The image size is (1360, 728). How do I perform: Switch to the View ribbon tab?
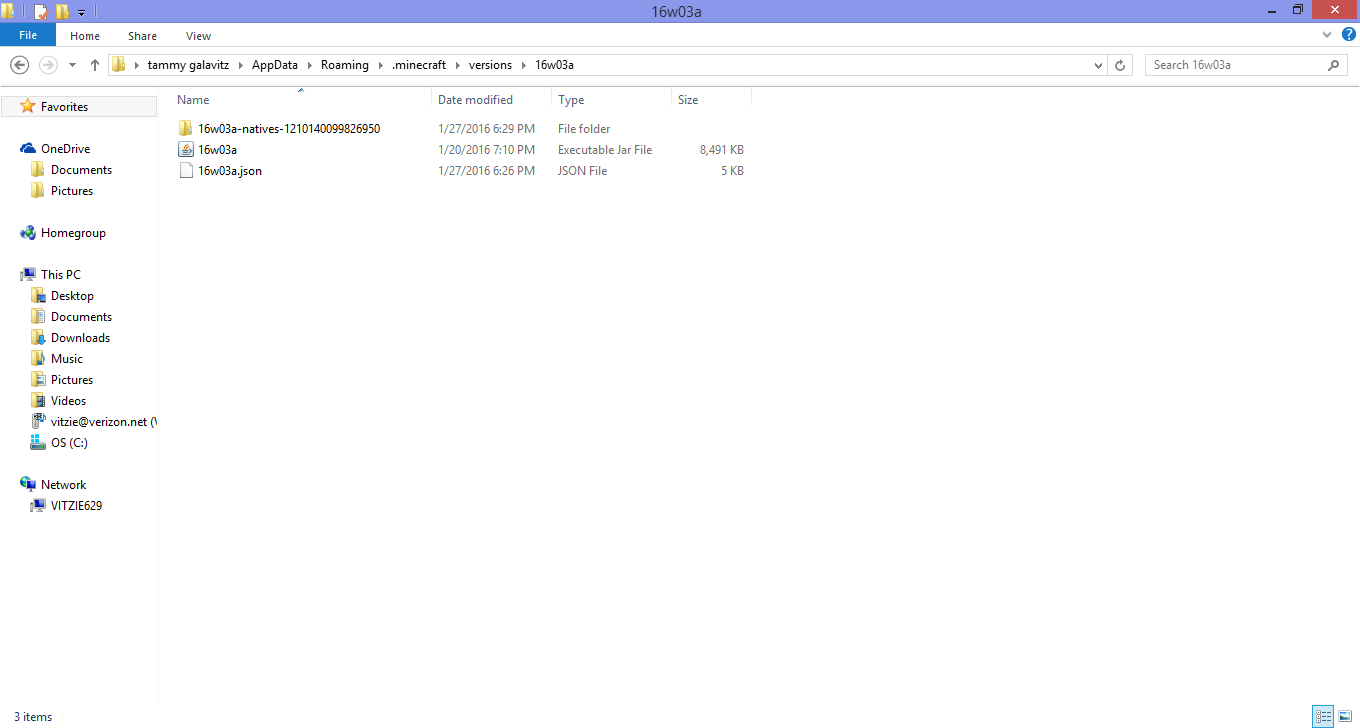(x=198, y=36)
